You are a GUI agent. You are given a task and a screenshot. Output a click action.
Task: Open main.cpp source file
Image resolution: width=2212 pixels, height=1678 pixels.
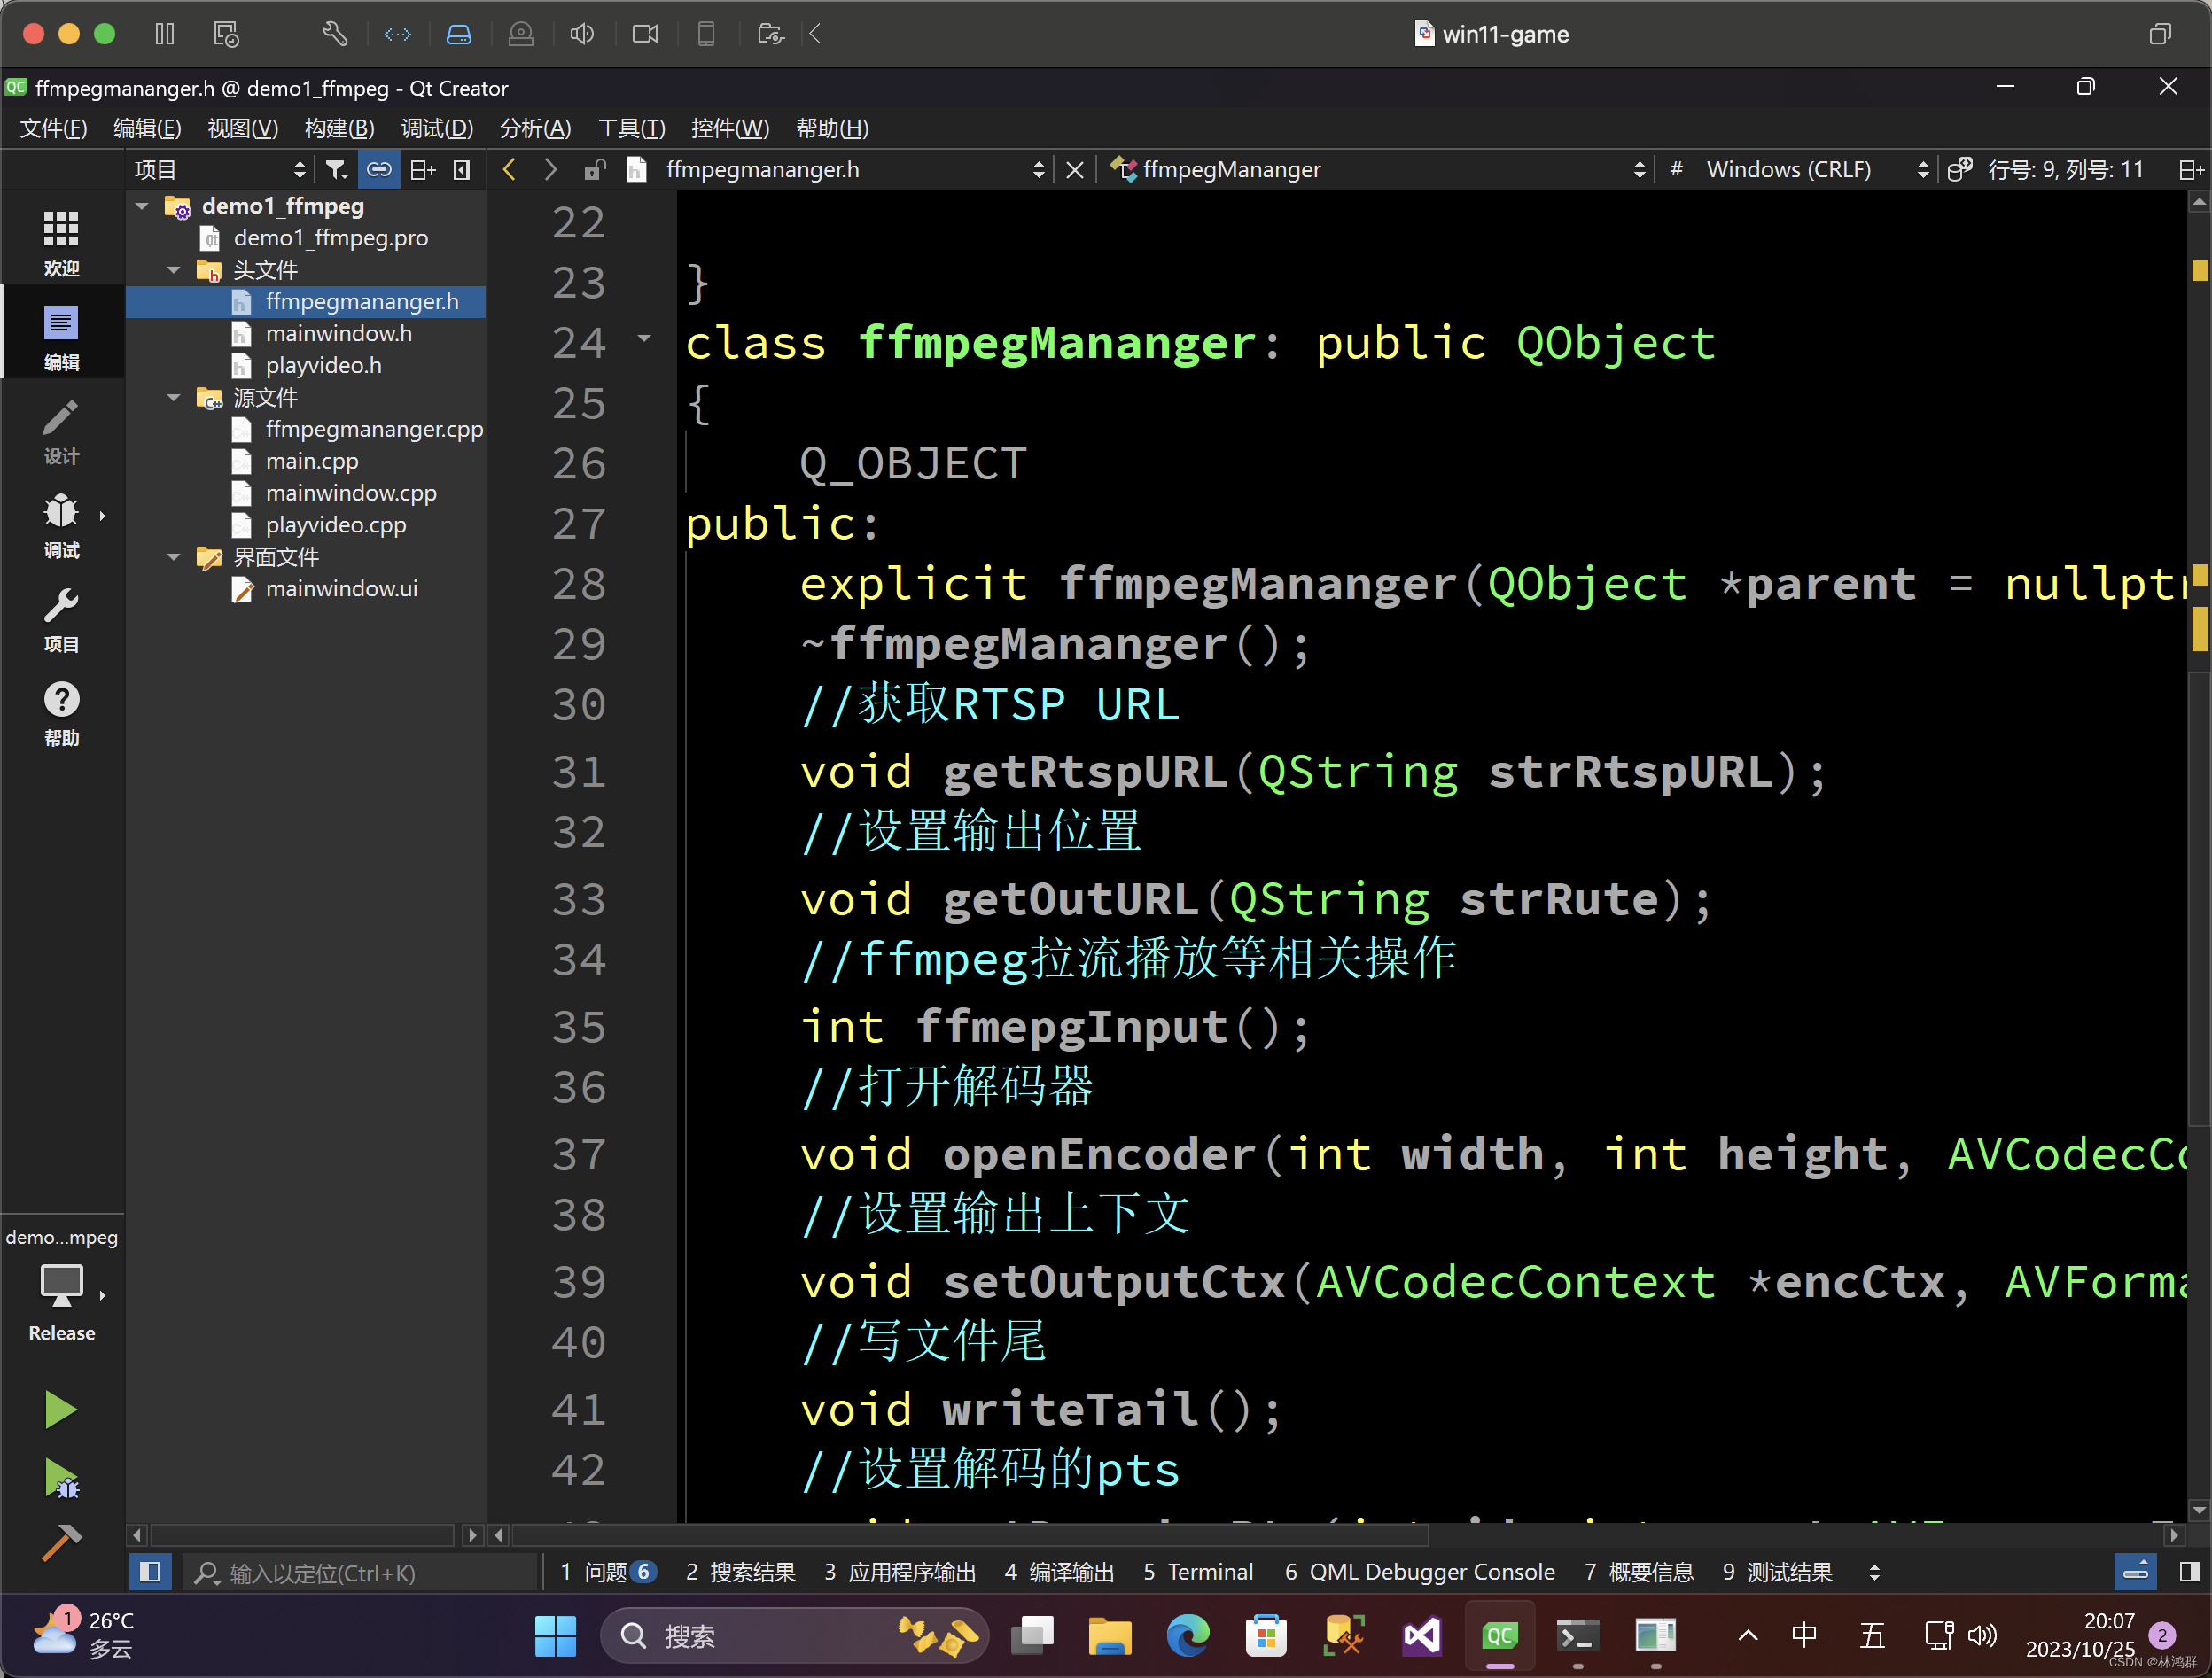coord(311,460)
